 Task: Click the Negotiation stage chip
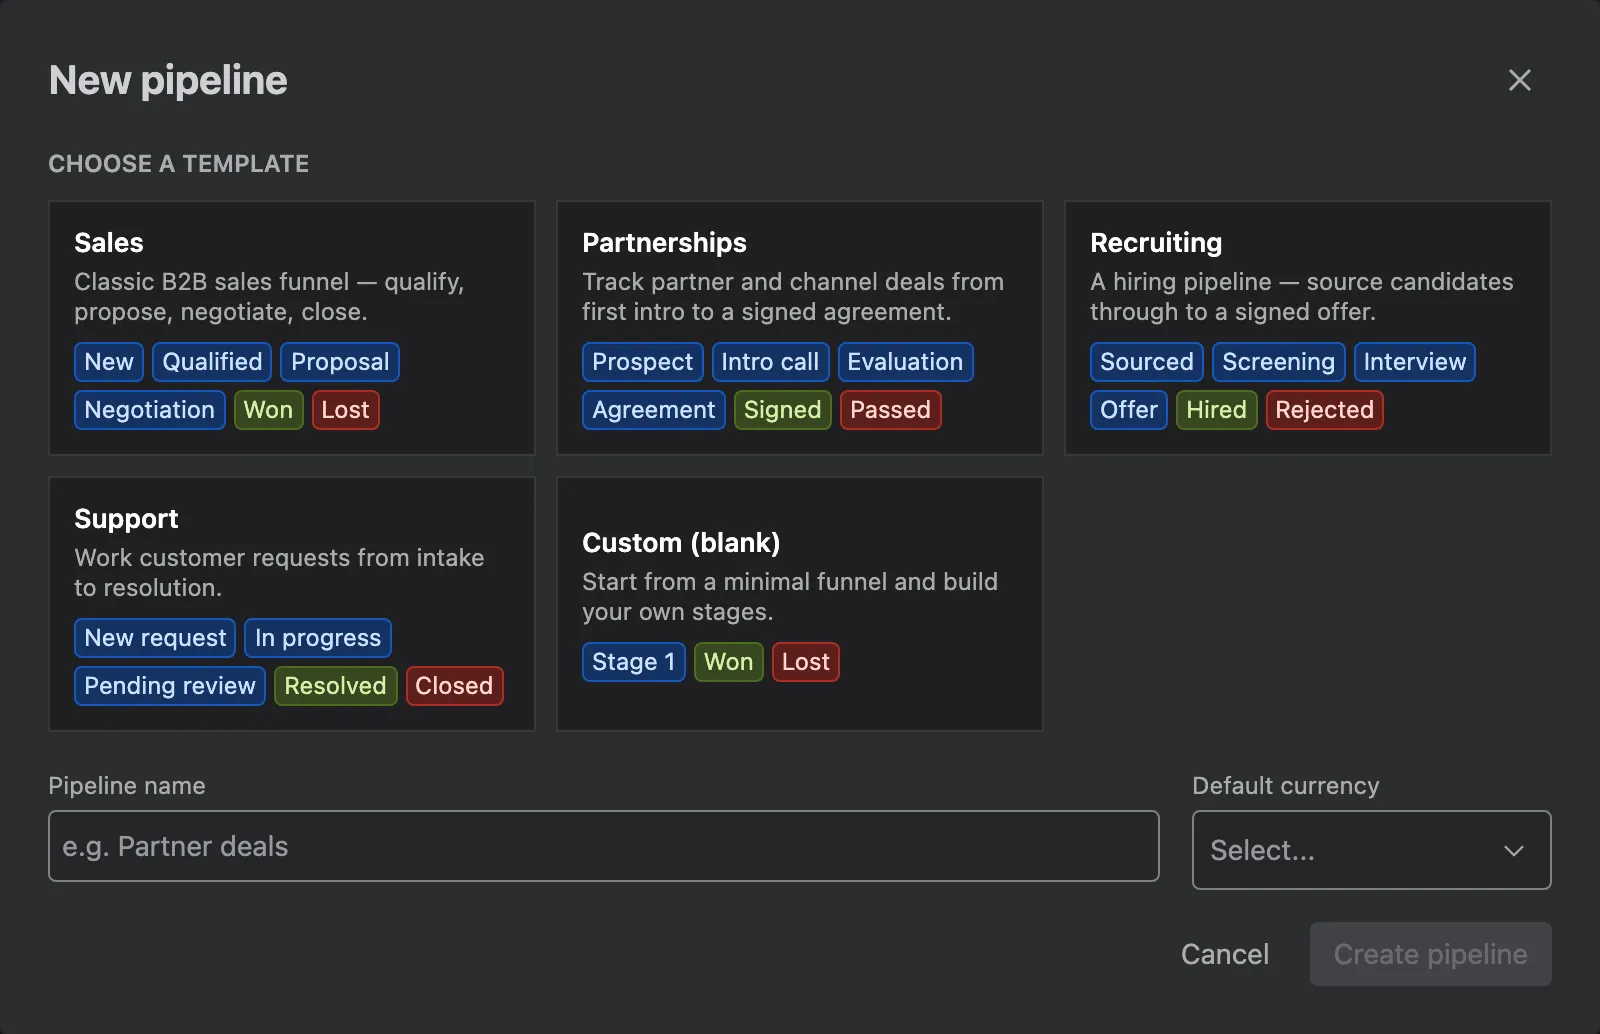tap(150, 410)
